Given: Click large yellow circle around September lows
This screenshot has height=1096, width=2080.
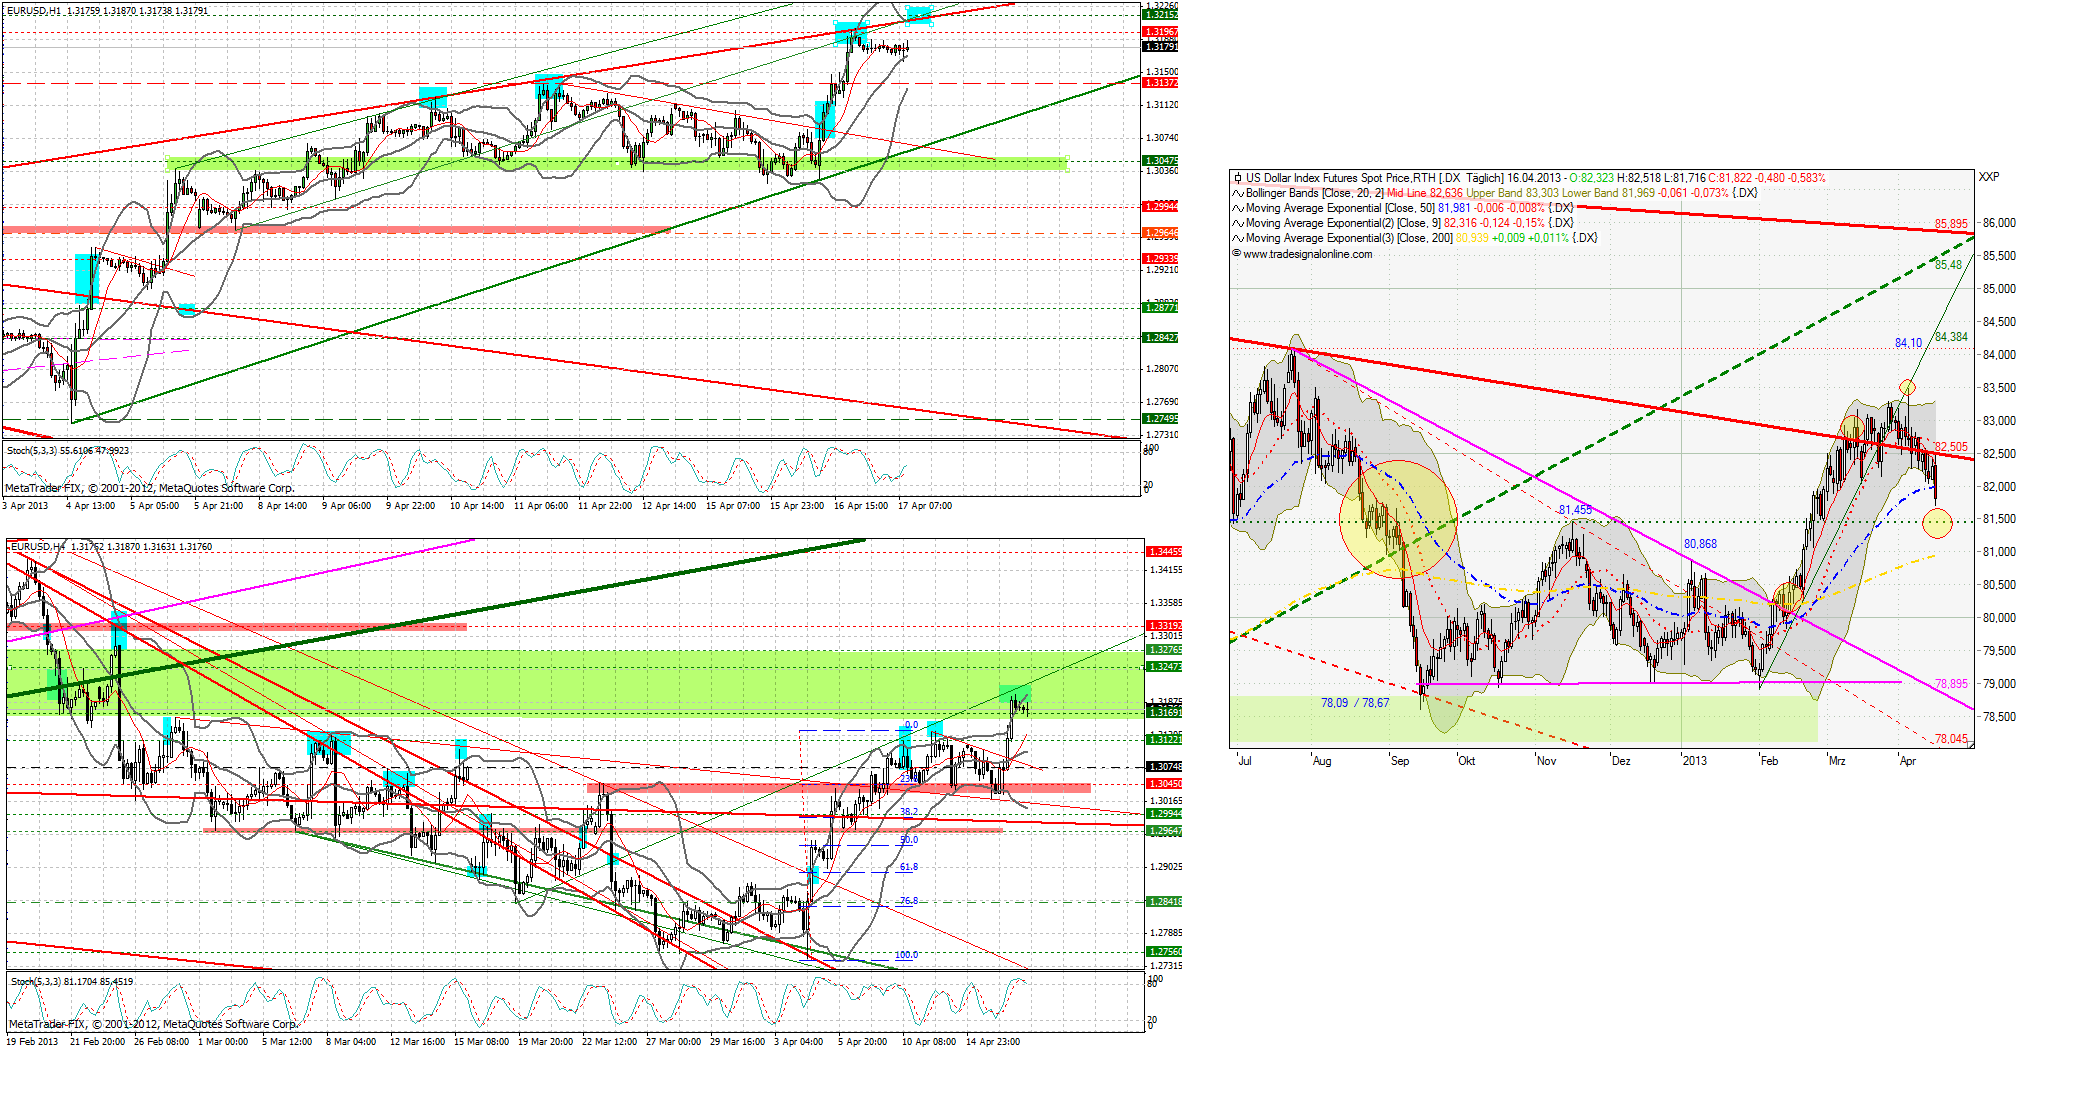Looking at the screenshot, I should (1397, 519).
